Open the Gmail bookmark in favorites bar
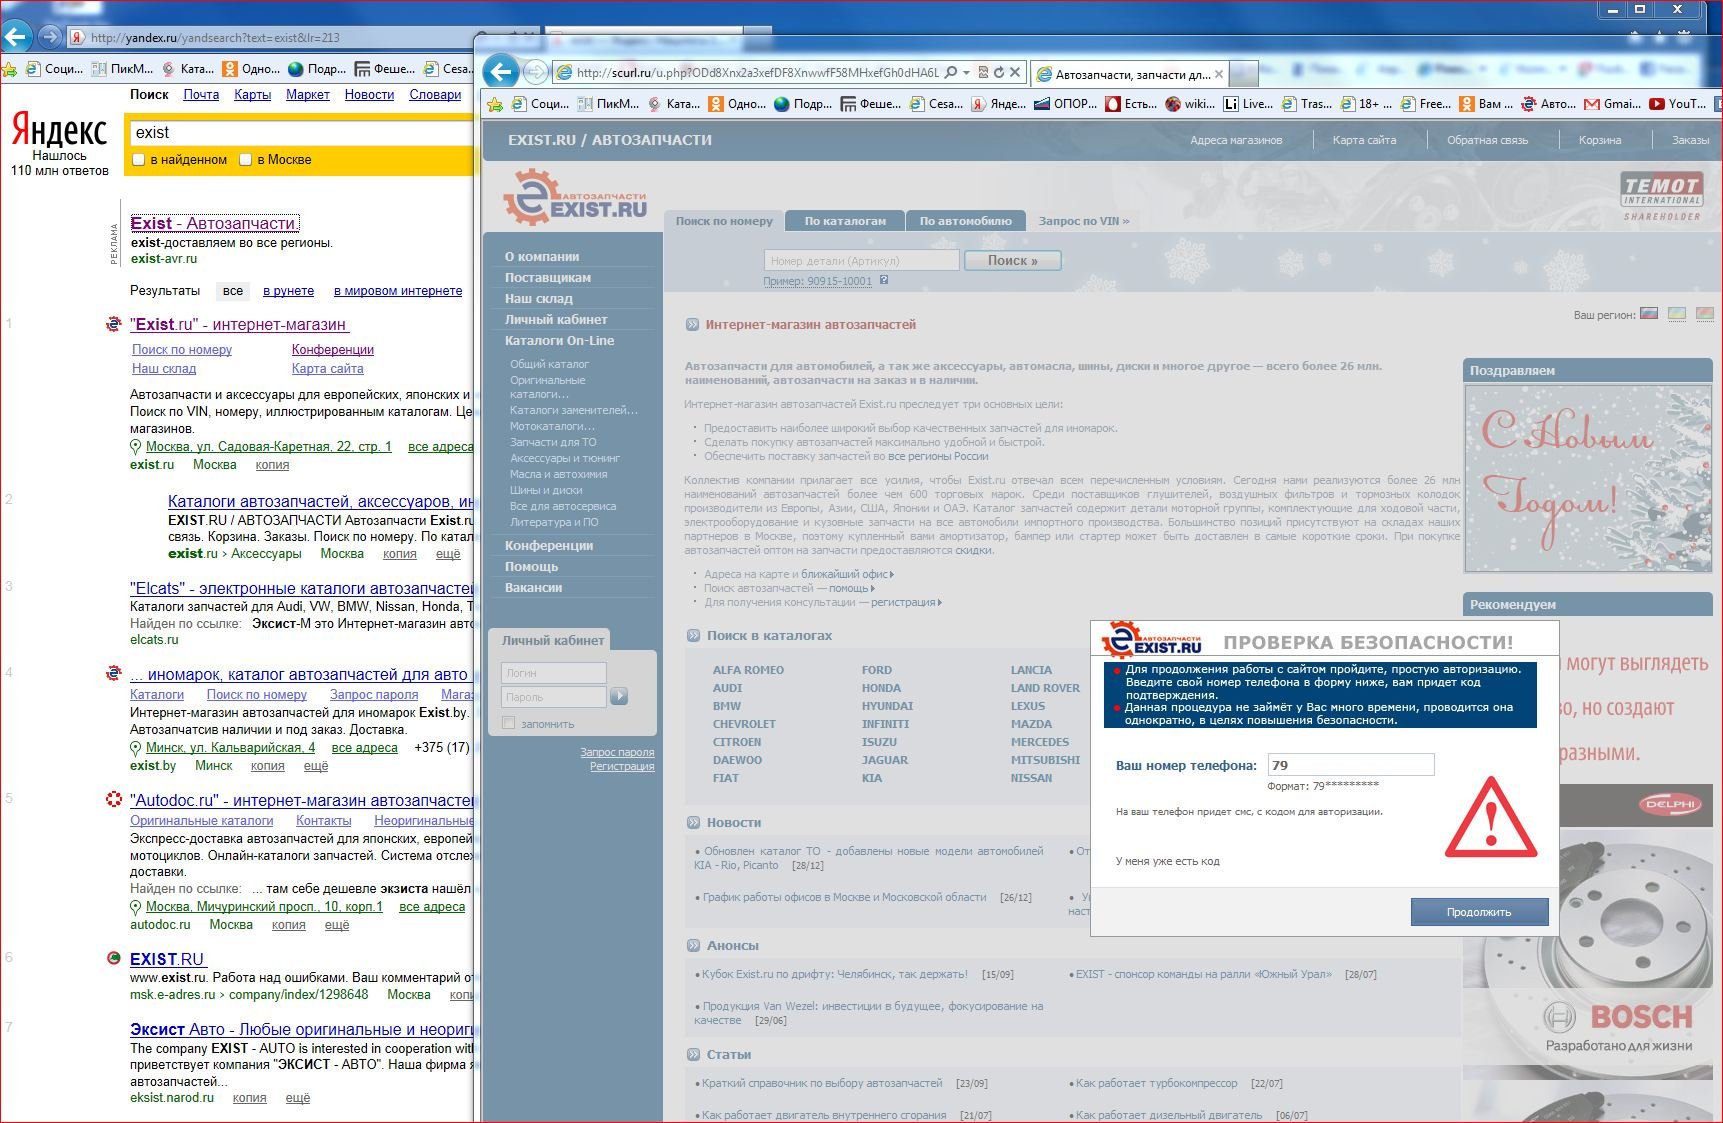 point(1612,103)
